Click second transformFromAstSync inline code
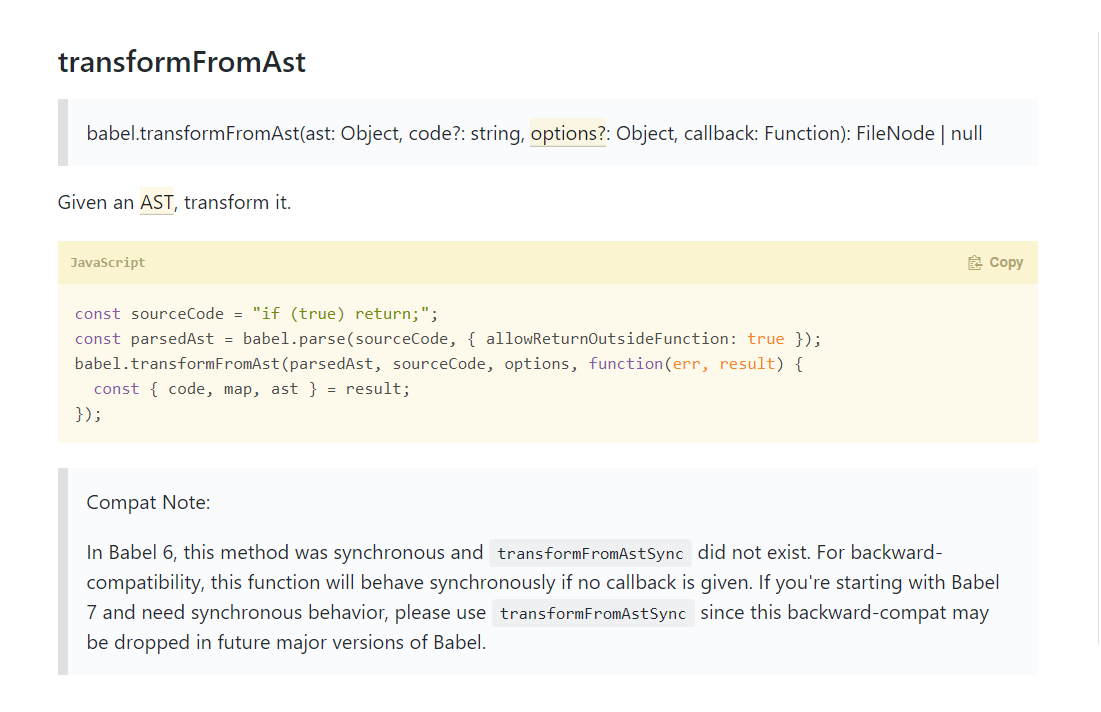Viewport: 1101px width, 712px height. pyautogui.click(x=593, y=613)
